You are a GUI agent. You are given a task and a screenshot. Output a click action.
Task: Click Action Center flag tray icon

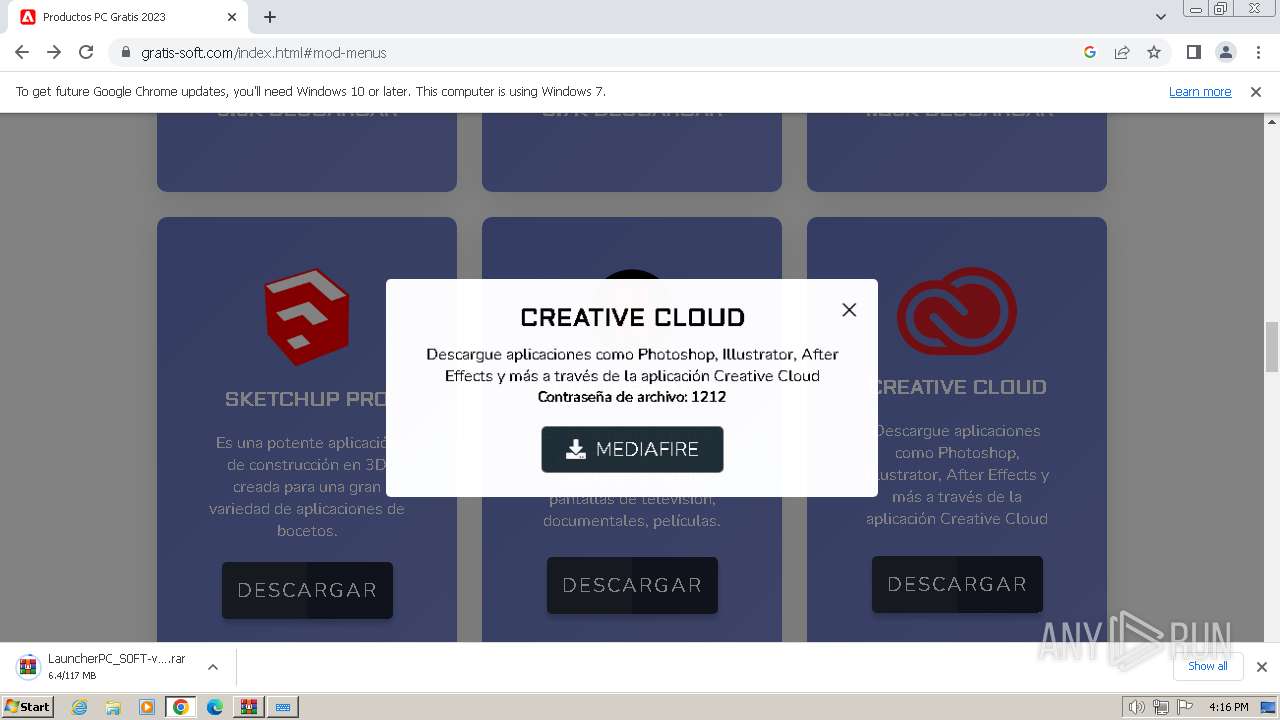(x=1184, y=707)
